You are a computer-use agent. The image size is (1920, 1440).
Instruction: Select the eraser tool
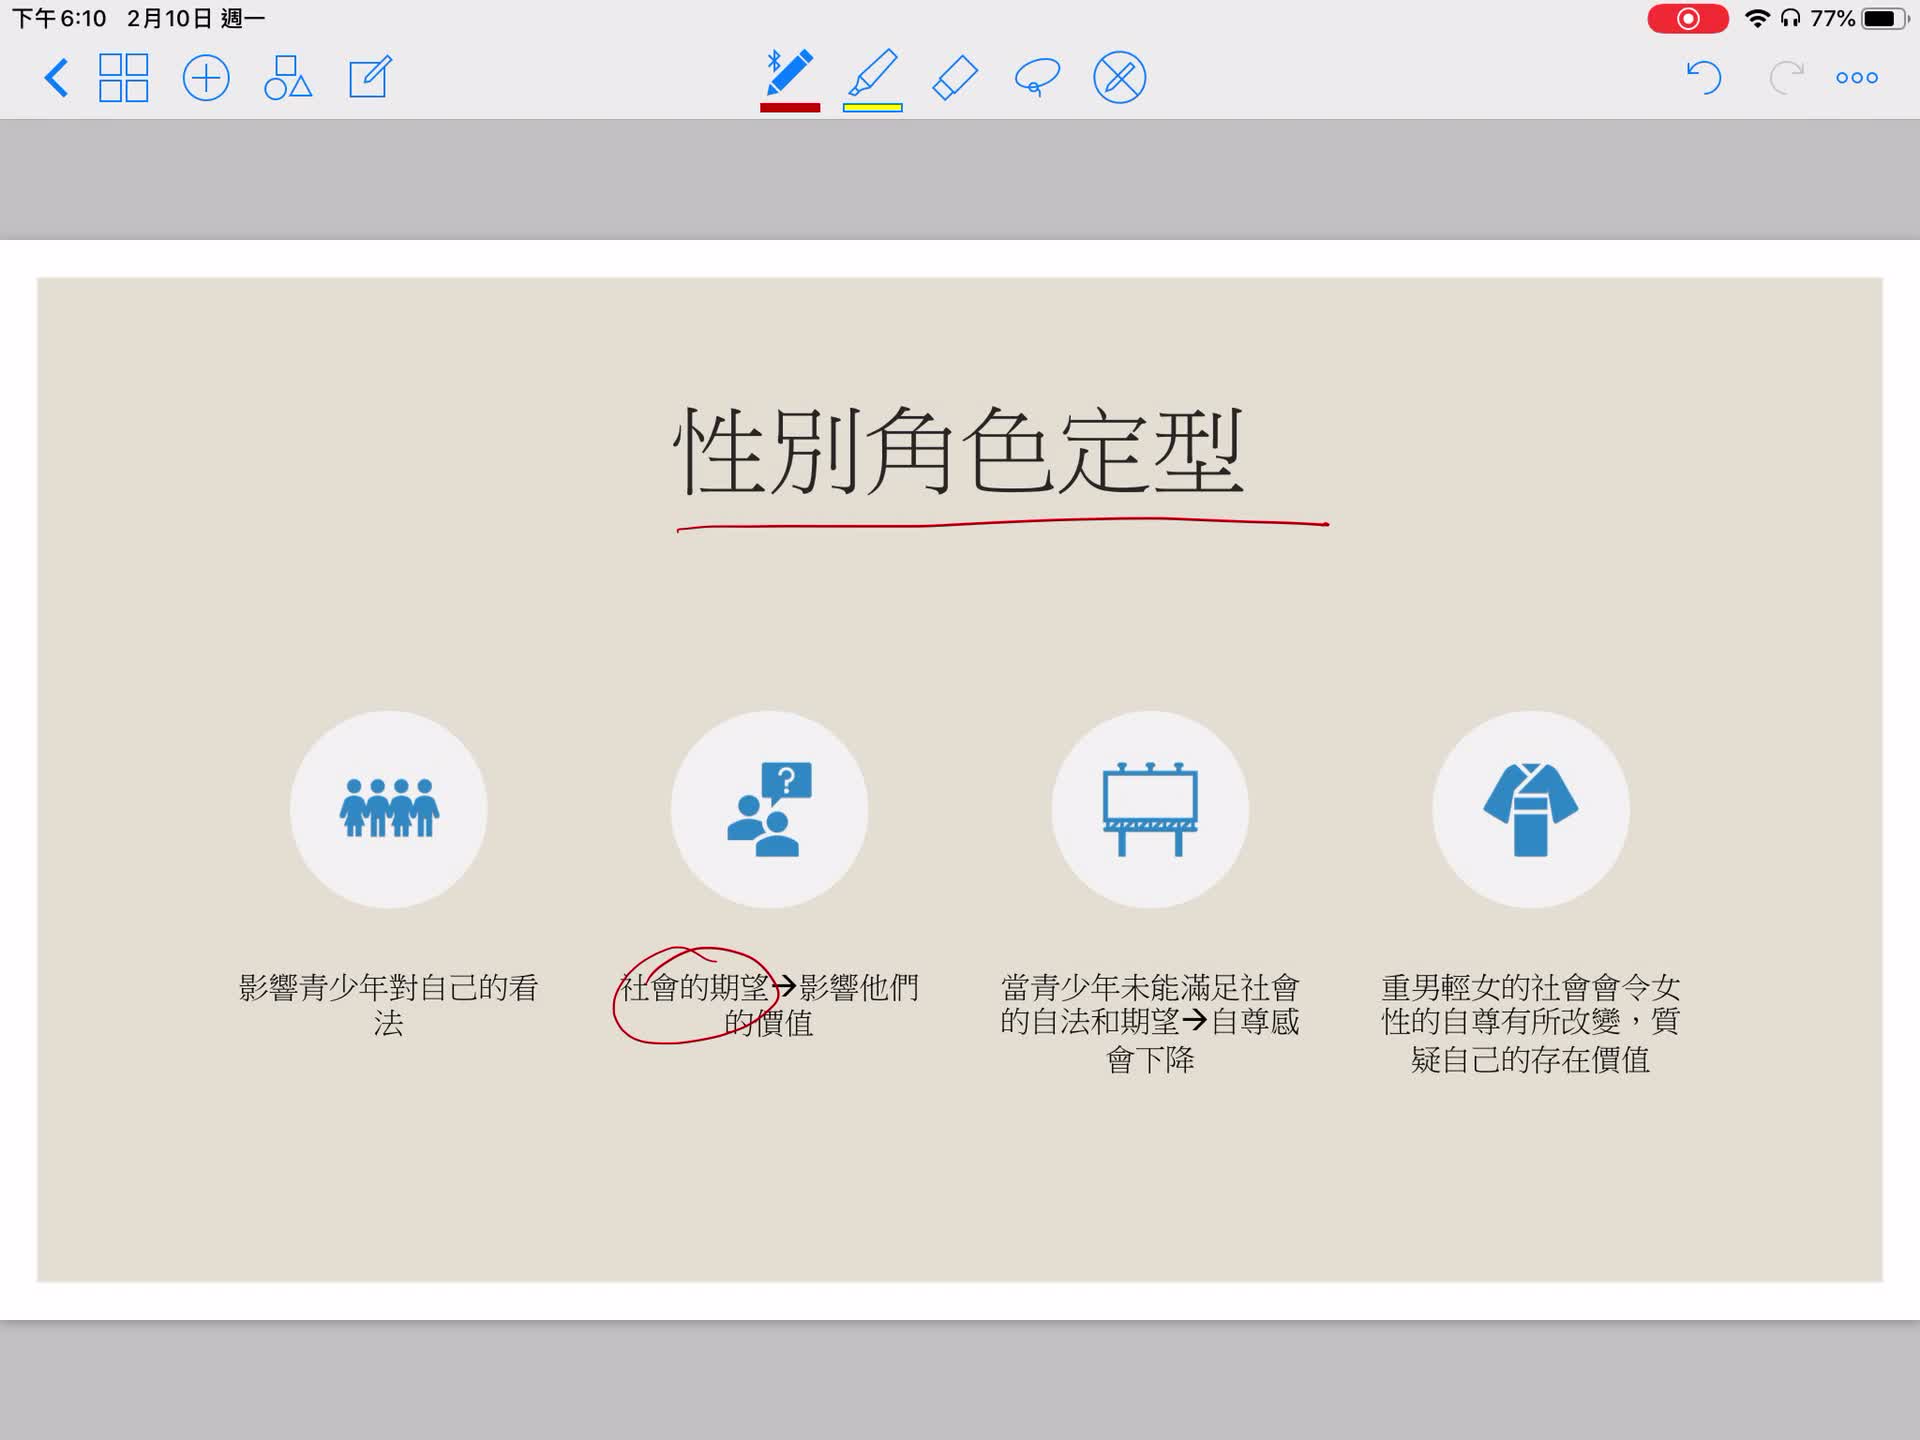953,75
